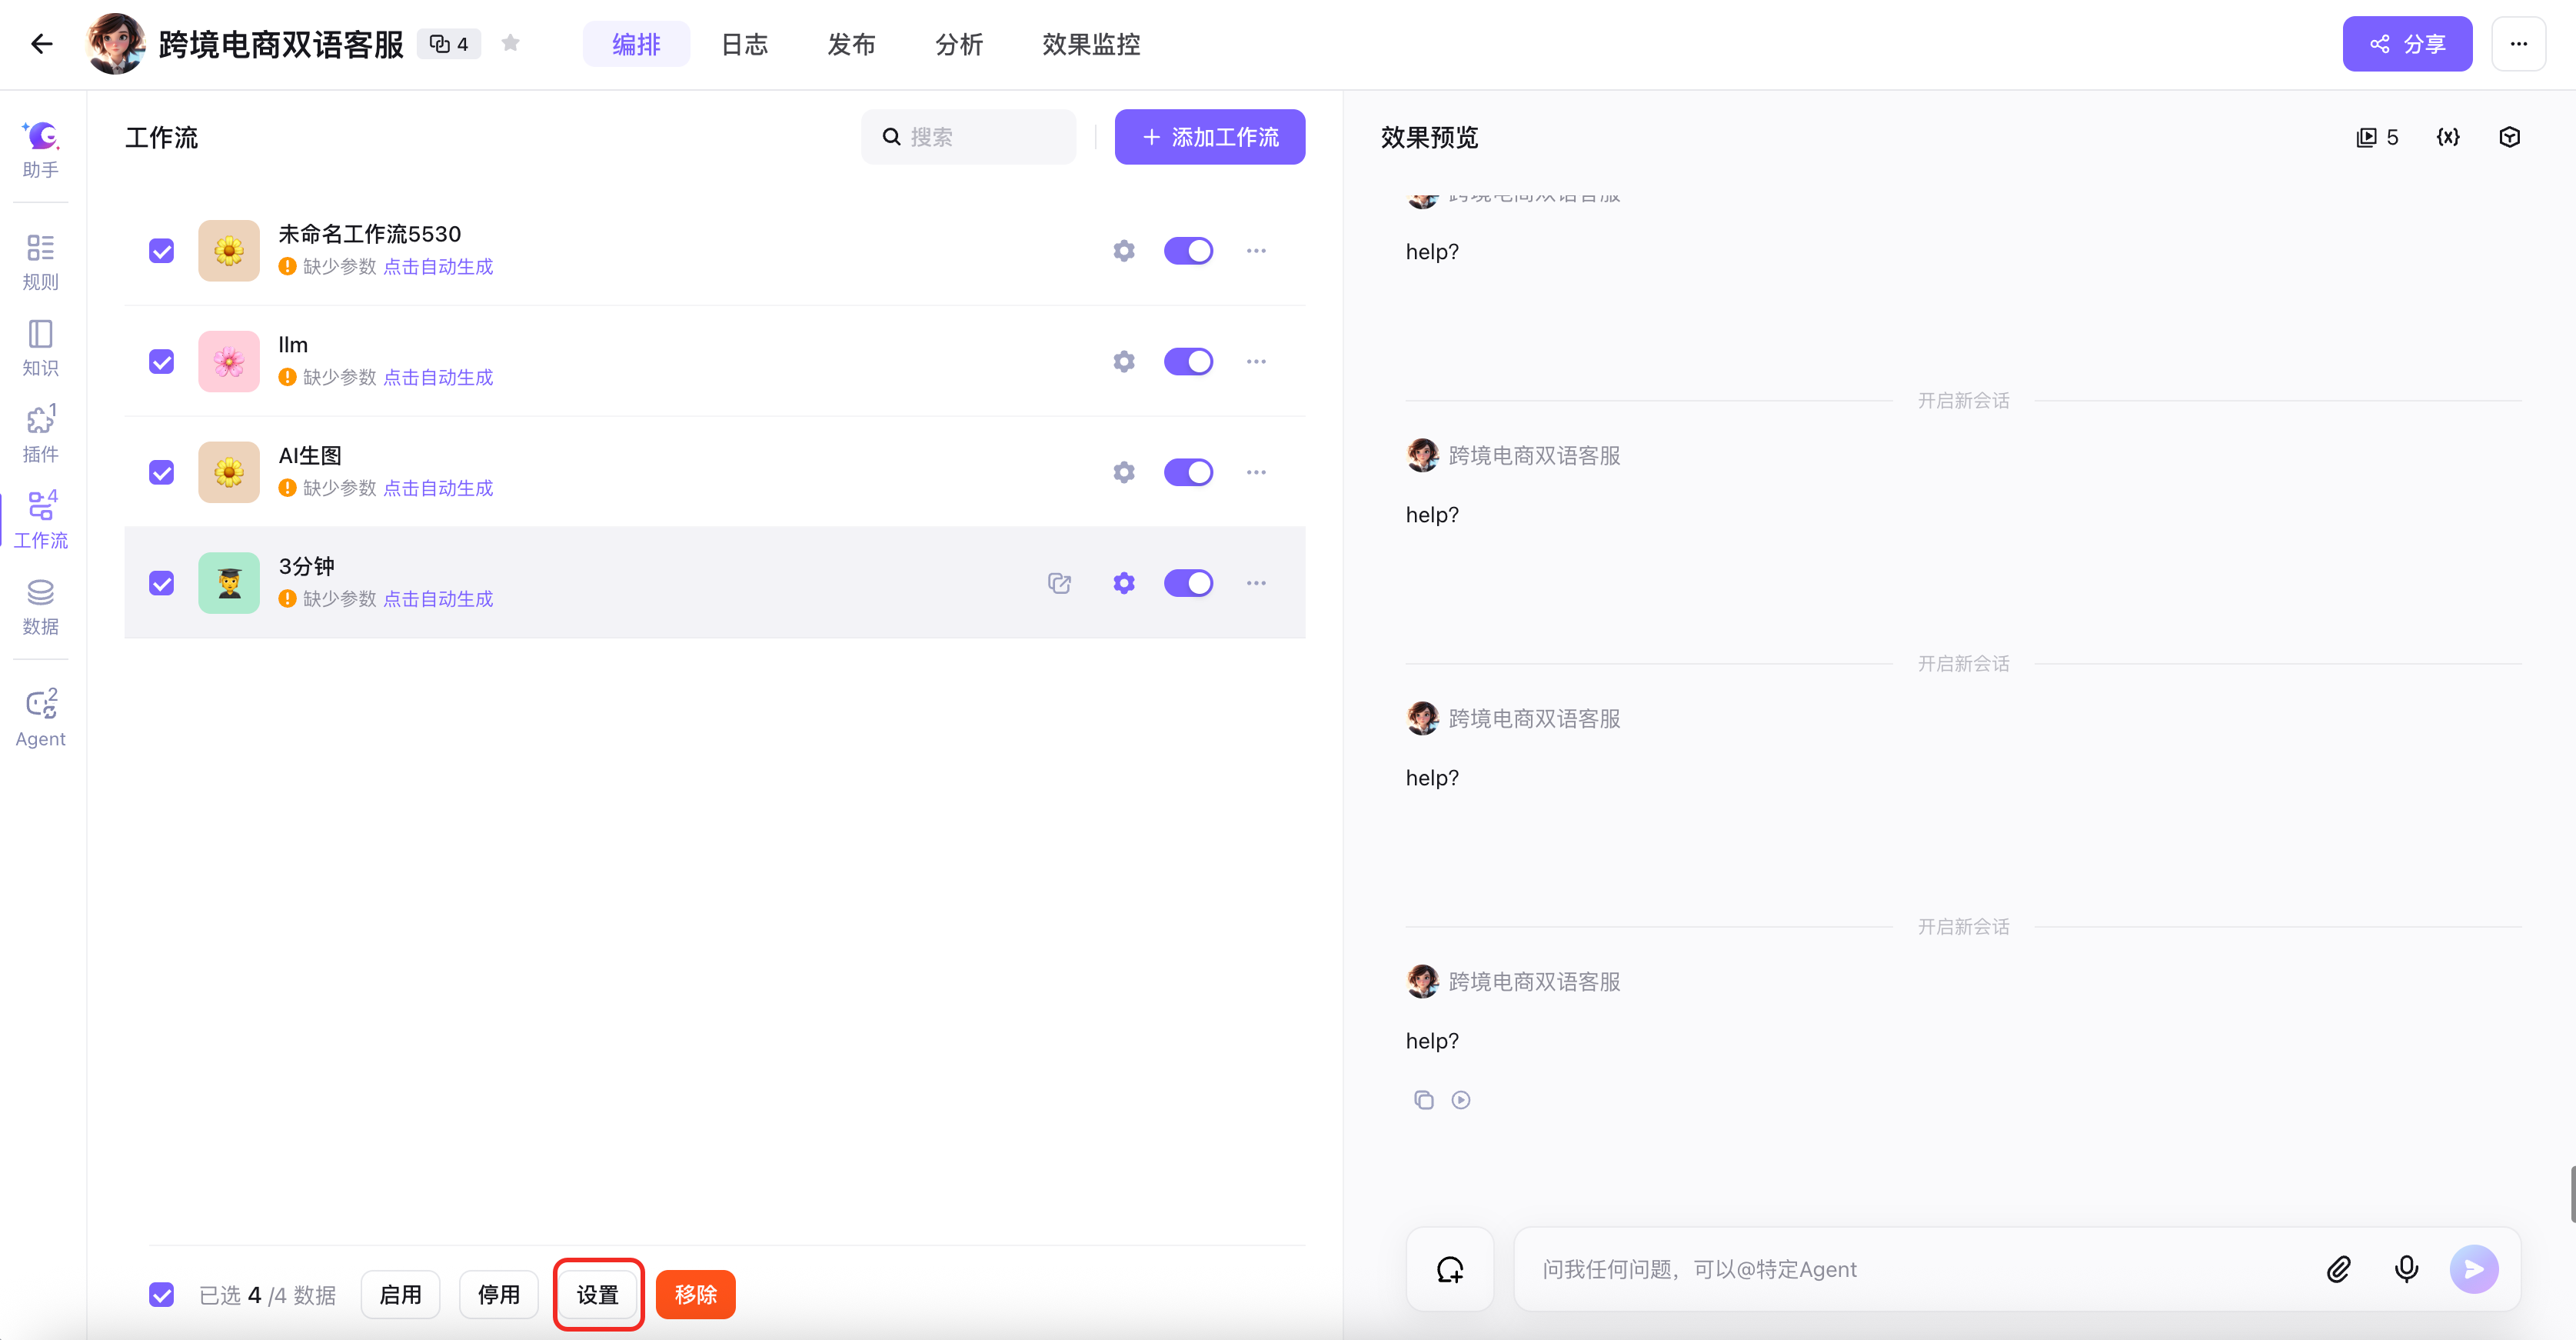Click the microphone voice input icon
This screenshot has height=1340, width=2576.
click(2406, 1269)
